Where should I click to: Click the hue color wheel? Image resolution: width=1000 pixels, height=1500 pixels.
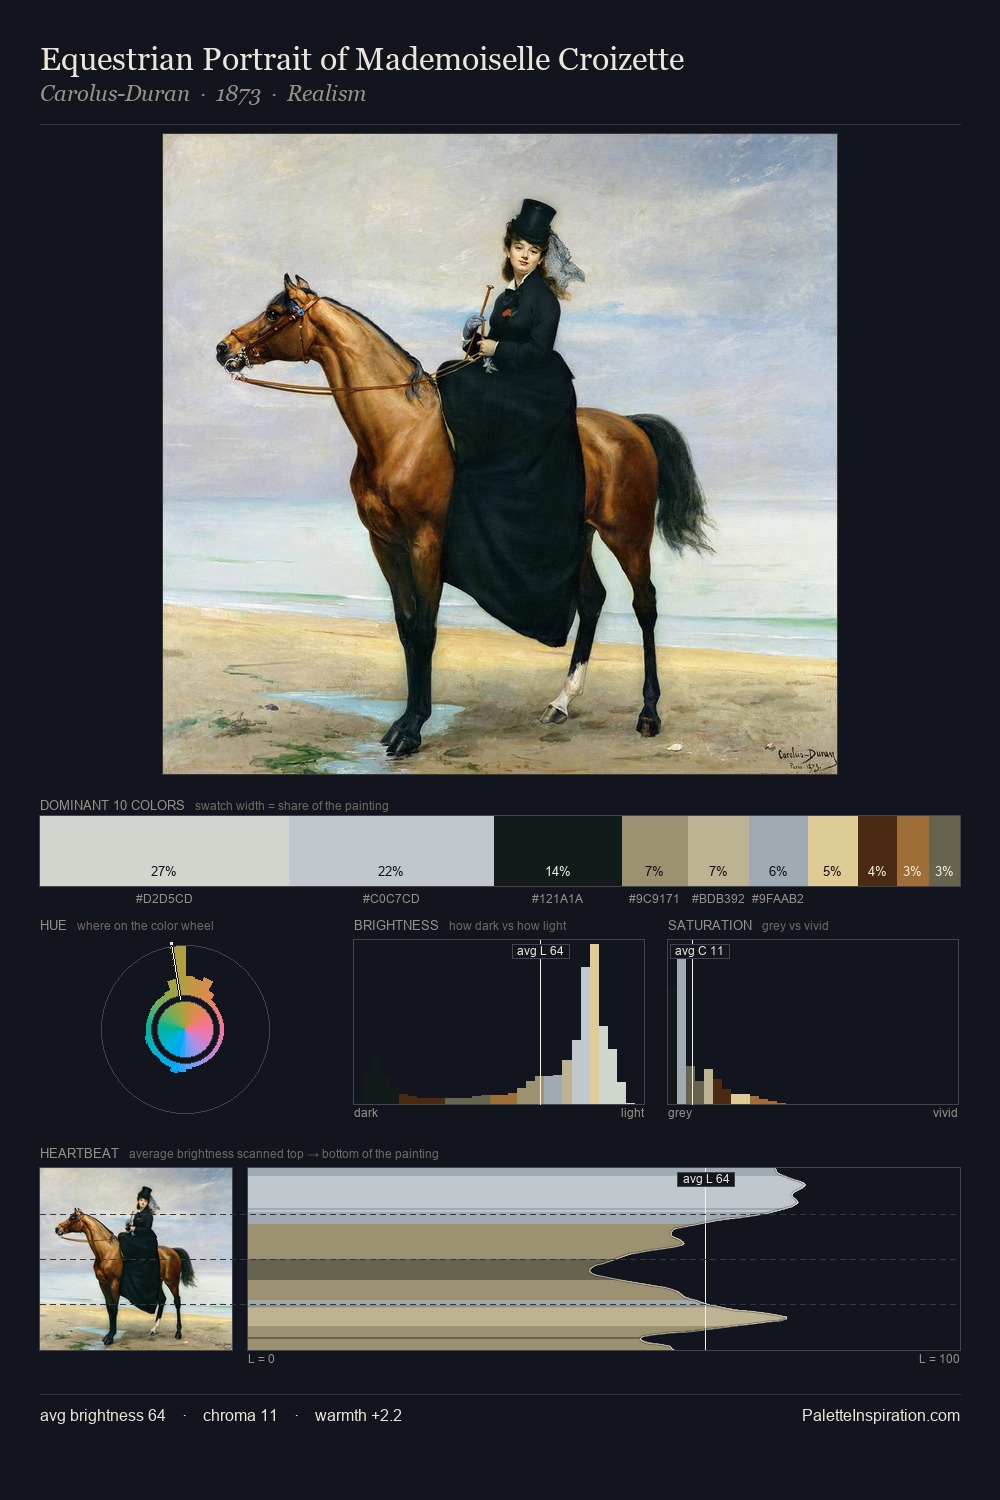click(x=185, y=1029)
